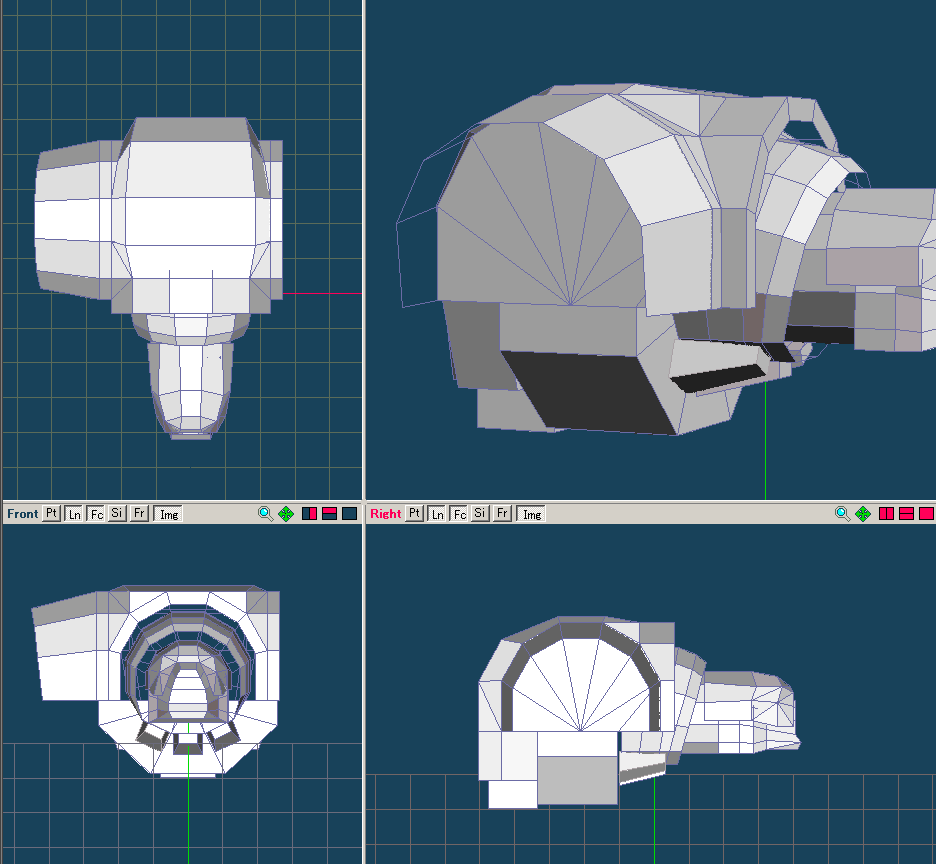Screen dimensions: 936x864
Task: Click the zoom magnifier in Right view toolbar
Action: tap(843, 513)
